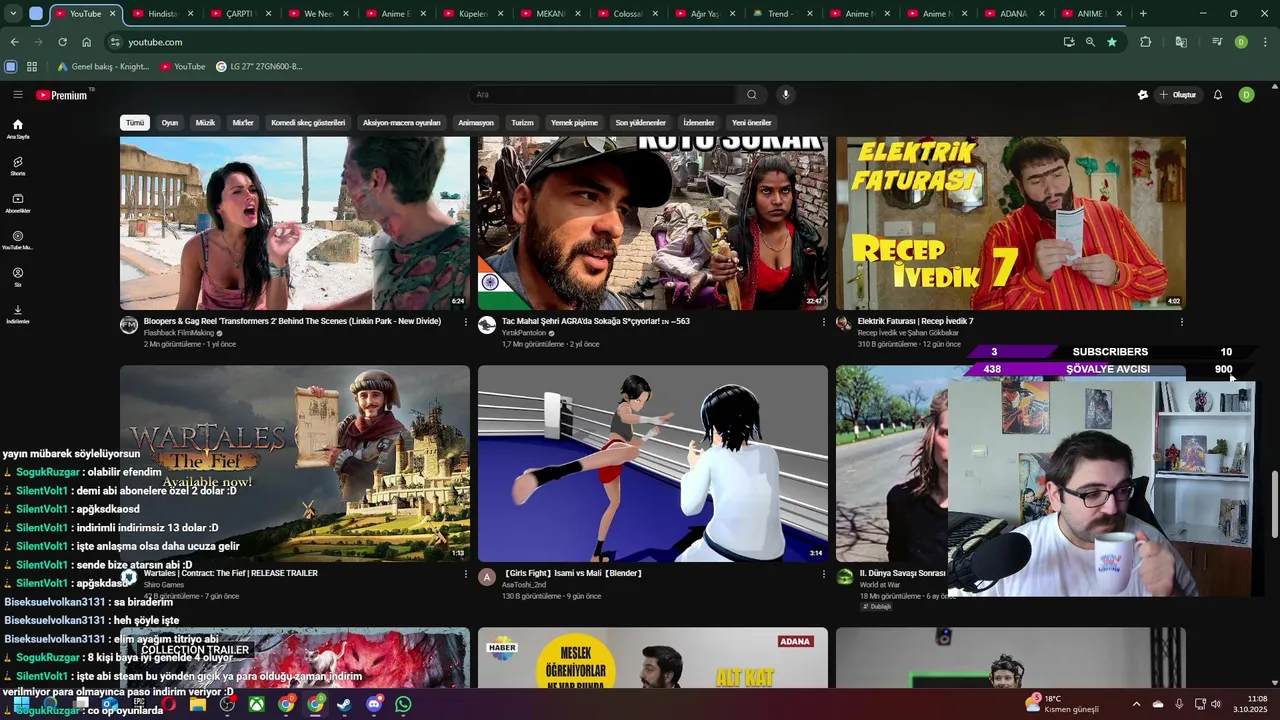1280x720 pixels.
Task: Select the İzlenenler filter chip
Action: pos(699,123)
